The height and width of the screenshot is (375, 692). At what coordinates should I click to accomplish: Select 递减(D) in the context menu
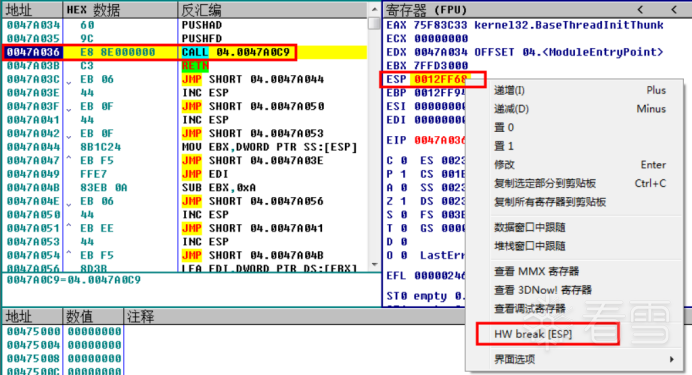pyautogui.click(x=511, y=109)
